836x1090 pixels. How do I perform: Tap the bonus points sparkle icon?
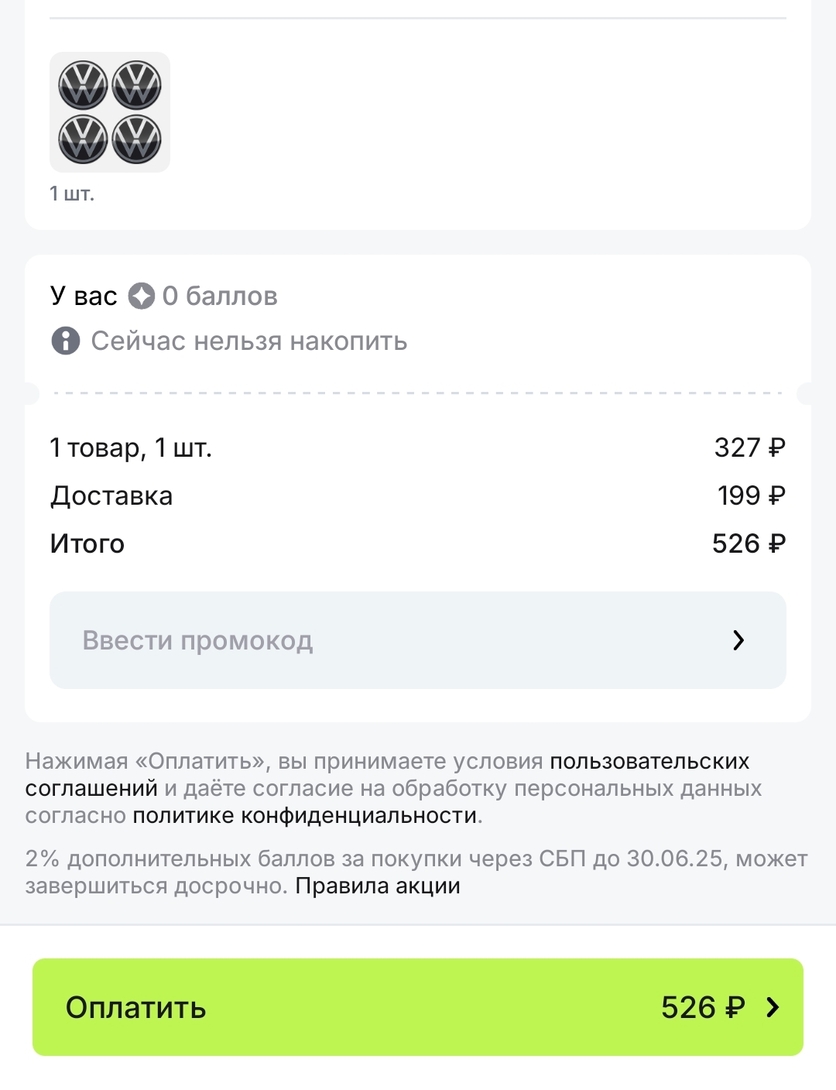[142, 296]
